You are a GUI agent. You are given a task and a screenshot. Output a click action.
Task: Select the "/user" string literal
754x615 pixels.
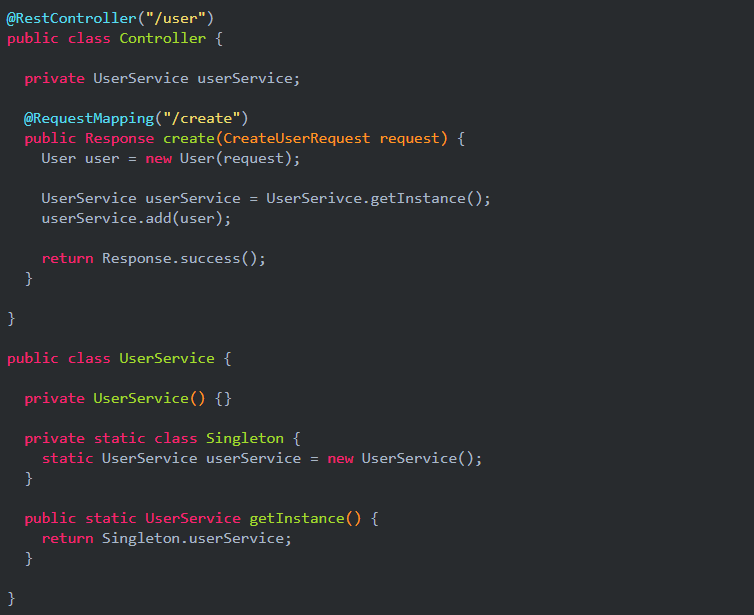click(x=176, y=18)
